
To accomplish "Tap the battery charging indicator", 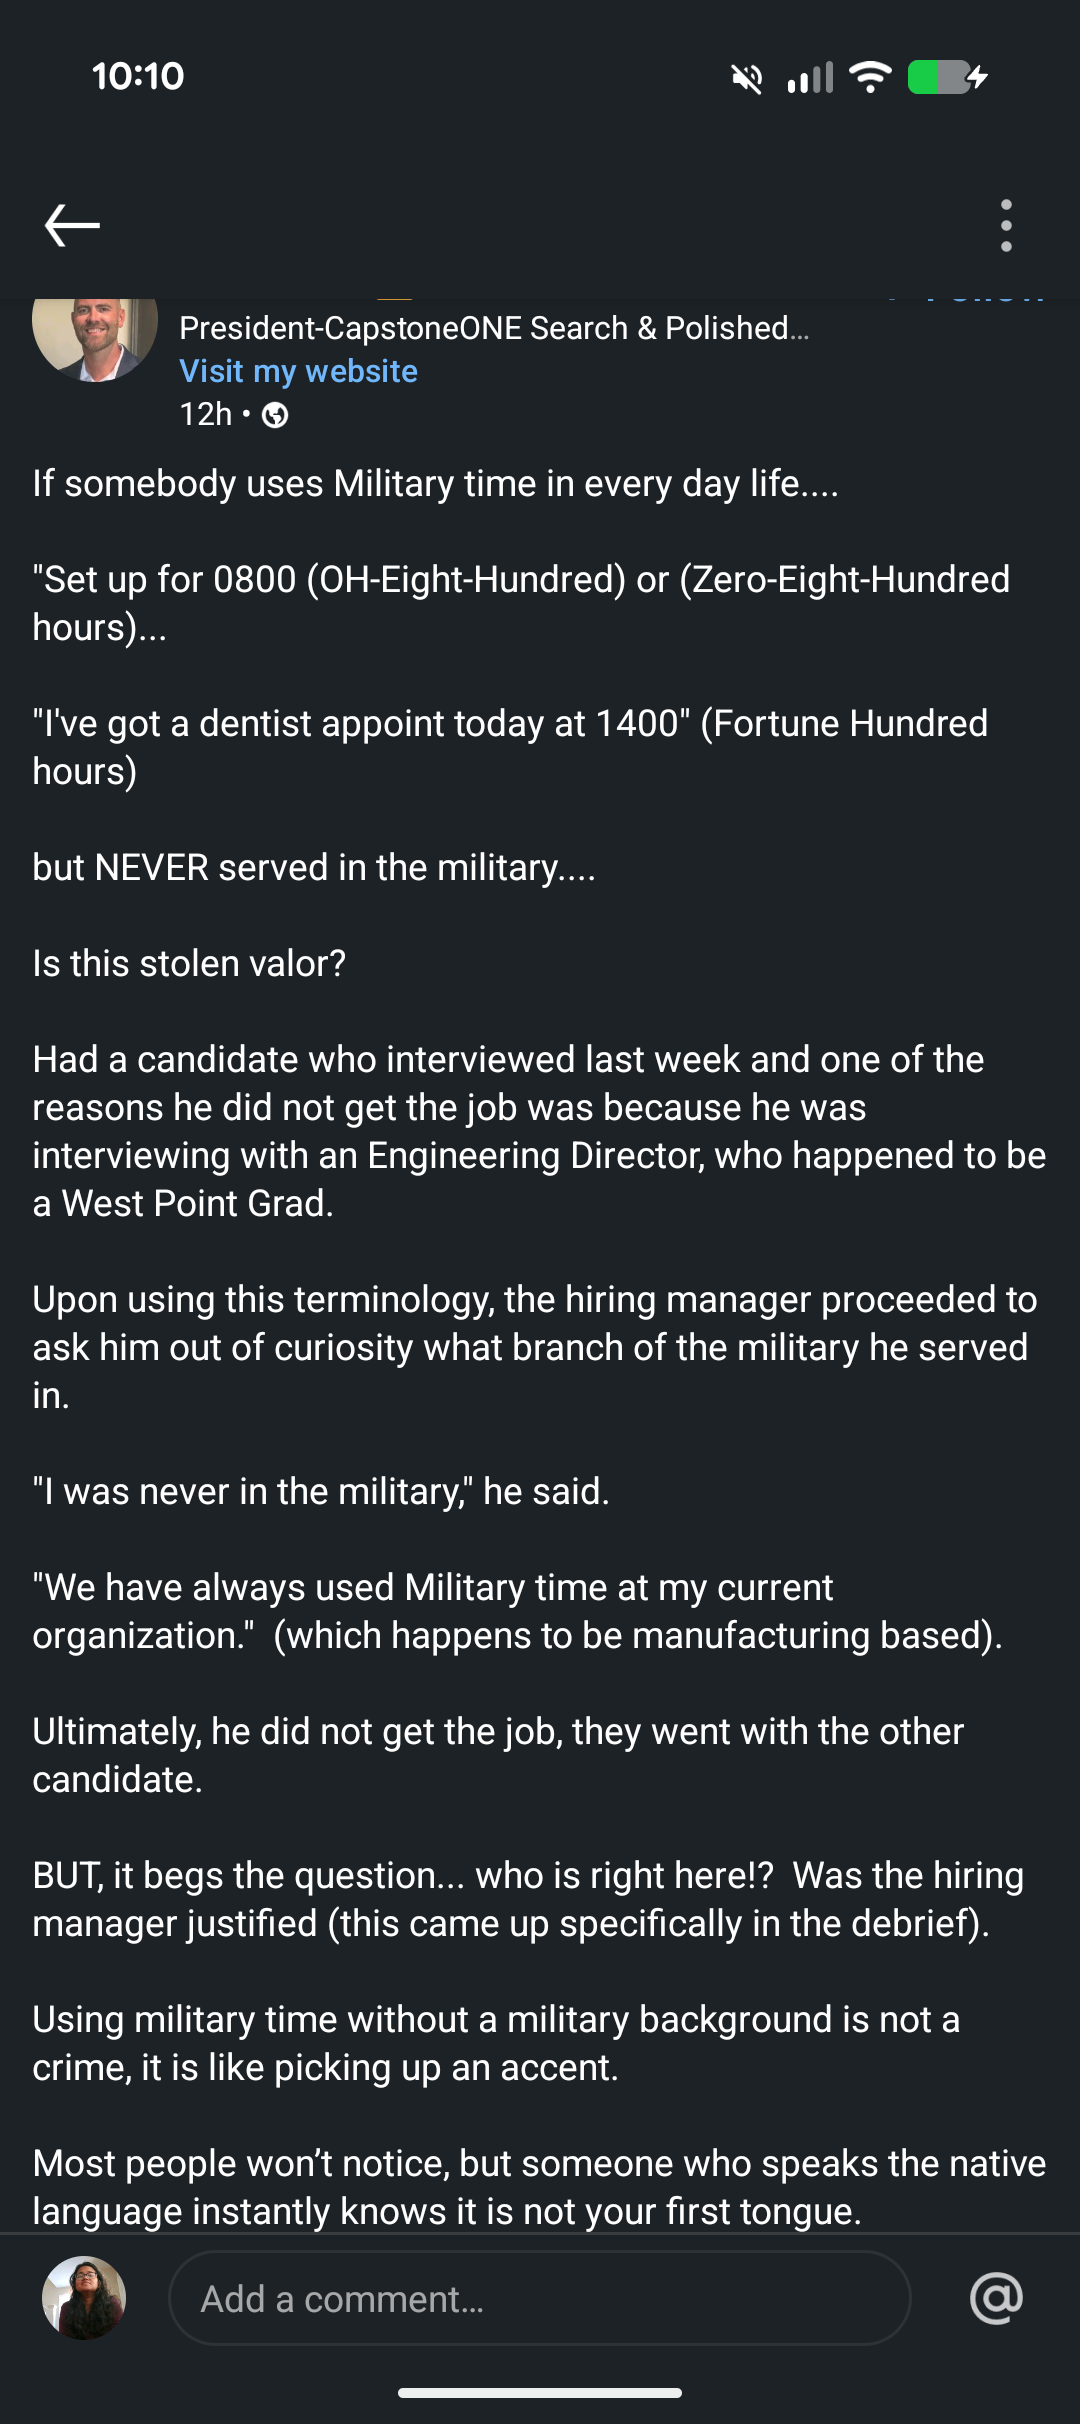I will click(946, 77).
